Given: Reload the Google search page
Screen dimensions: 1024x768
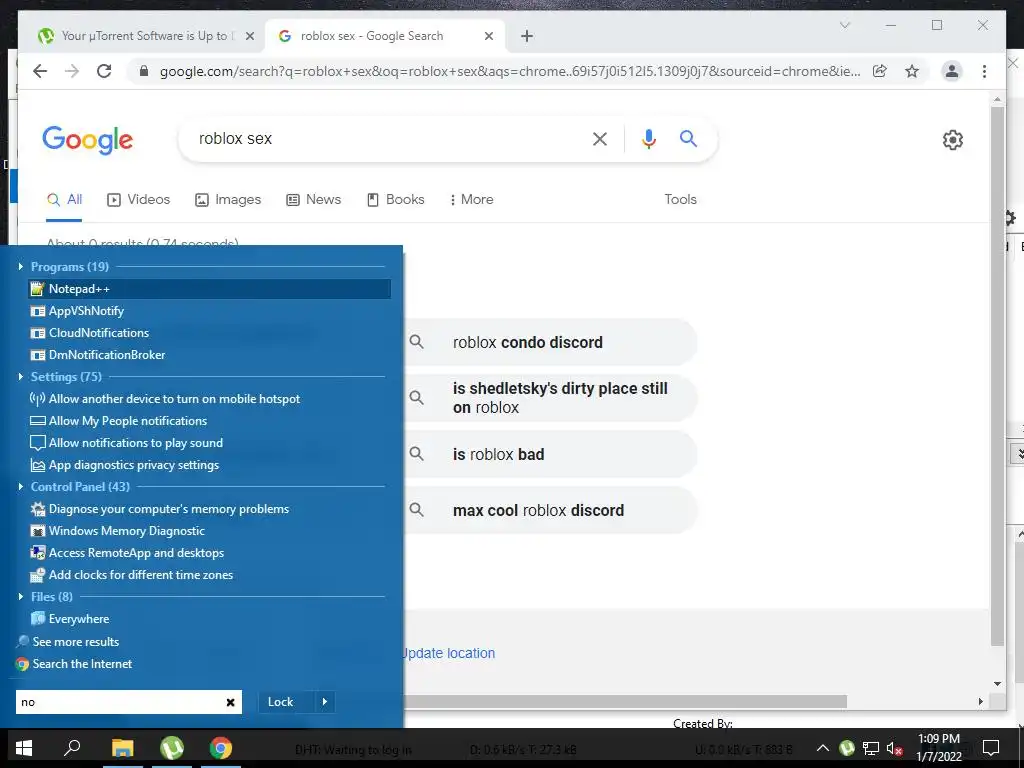Looking at the screenshot, I should [x=104, y=71].
